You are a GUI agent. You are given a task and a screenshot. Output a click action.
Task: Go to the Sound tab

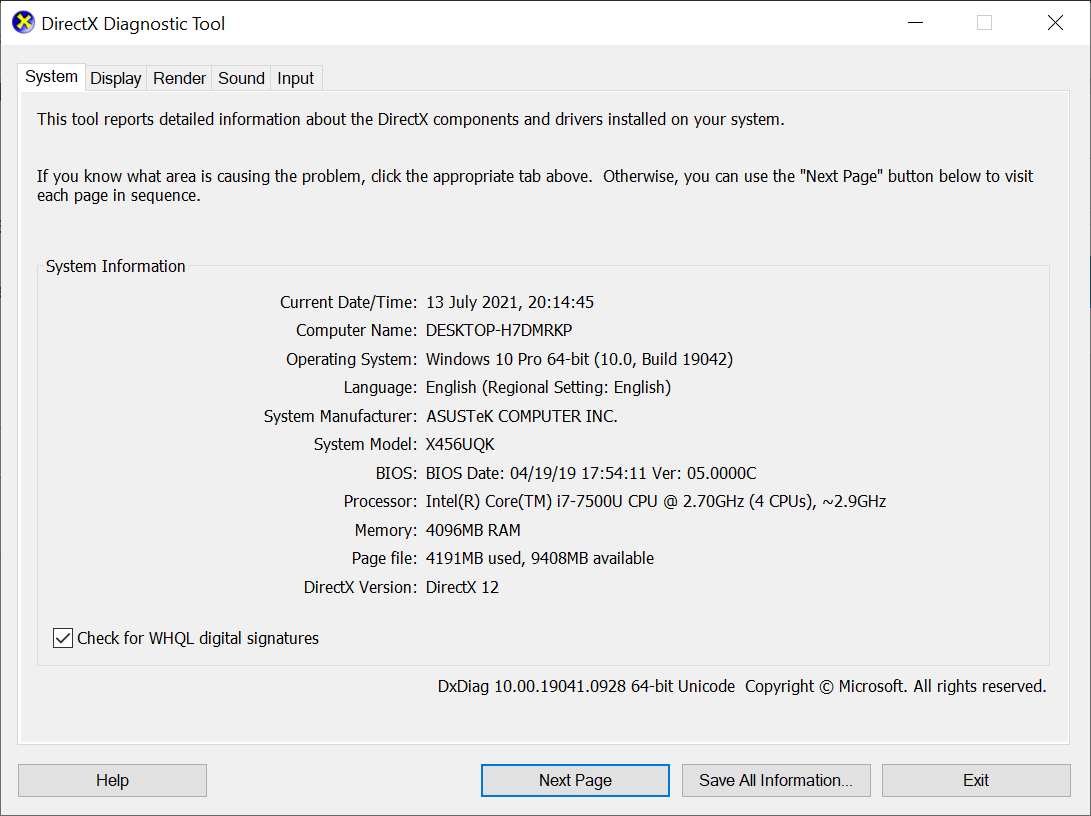(x=242, y=78)
